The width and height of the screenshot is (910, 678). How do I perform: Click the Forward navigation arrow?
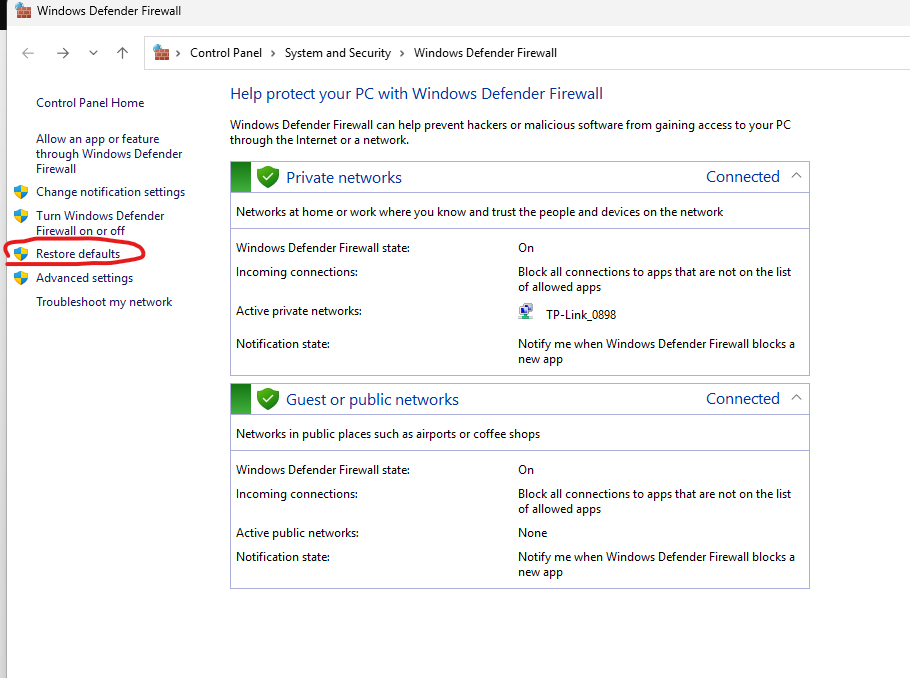(x=63, y=53)
